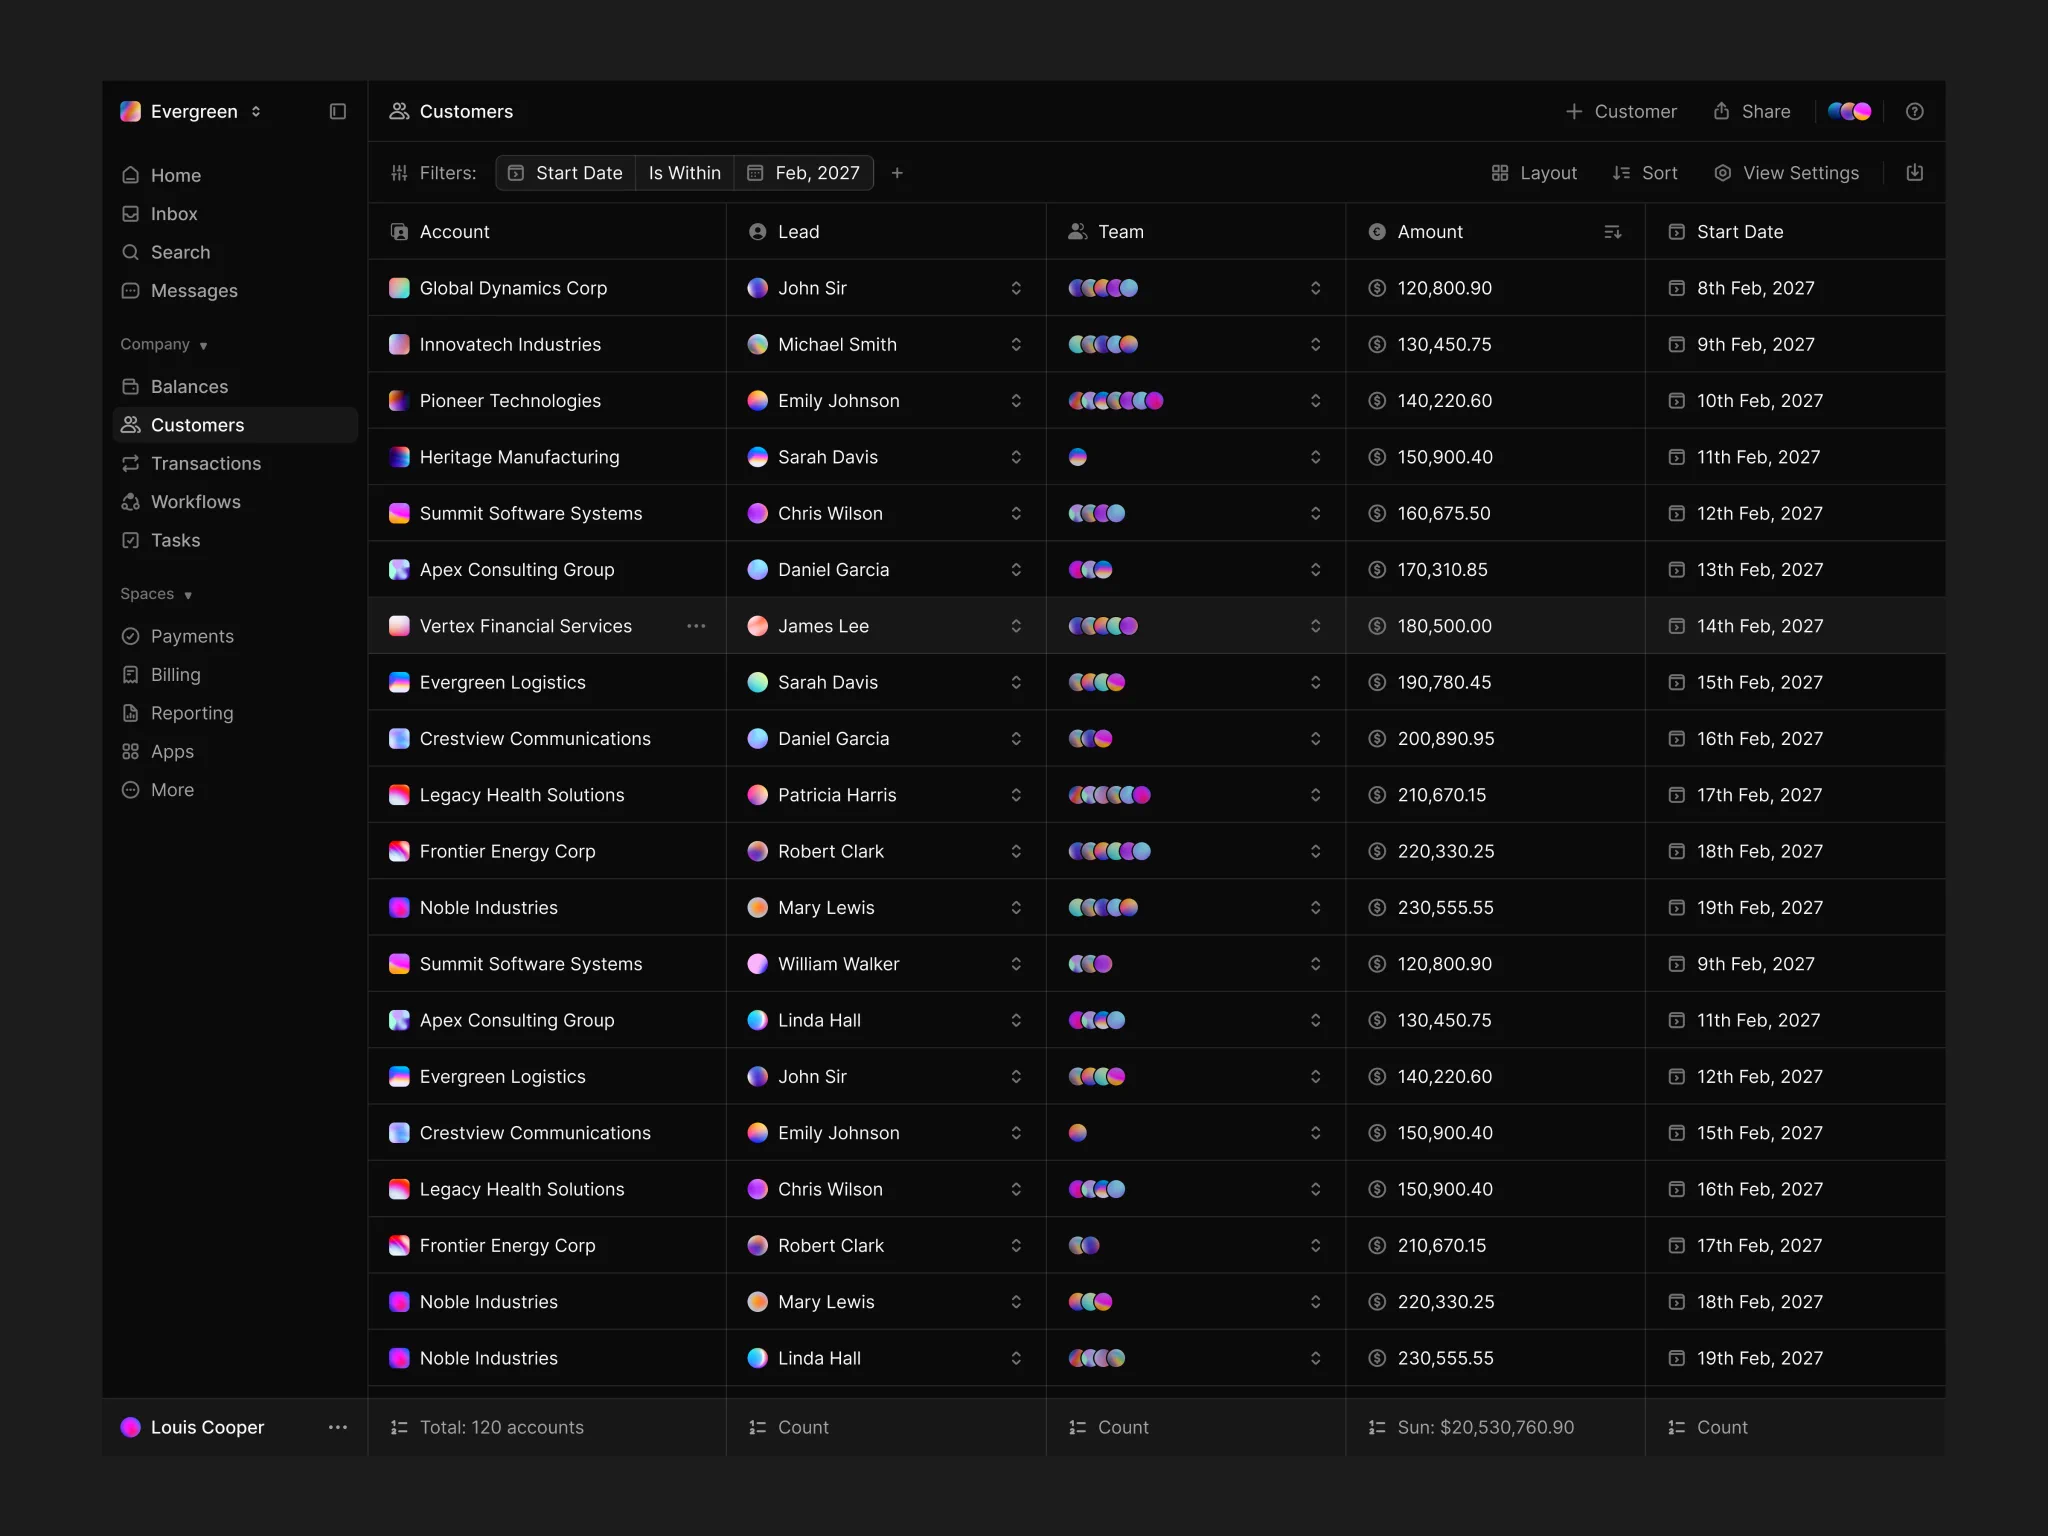Screen dimensions: 2048x1536
Task: Open the Is Within filter condition
Action: pyautogui.click(x=685, y=173)
